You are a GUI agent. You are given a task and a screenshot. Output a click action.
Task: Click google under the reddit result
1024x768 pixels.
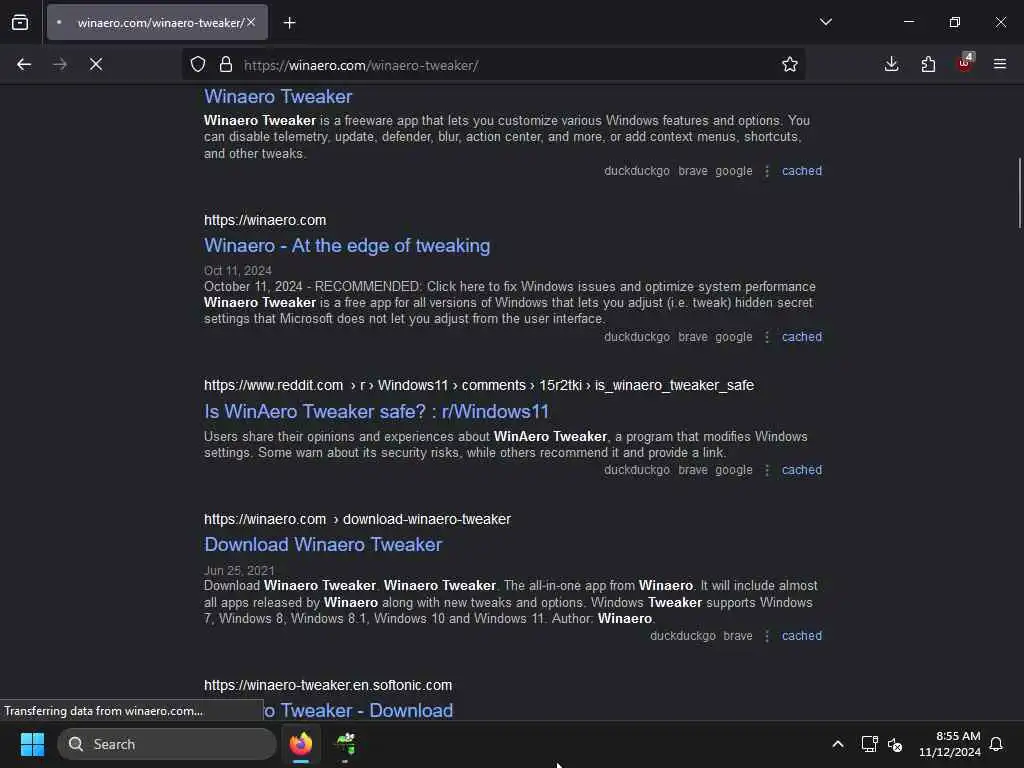tap(733, 470)
